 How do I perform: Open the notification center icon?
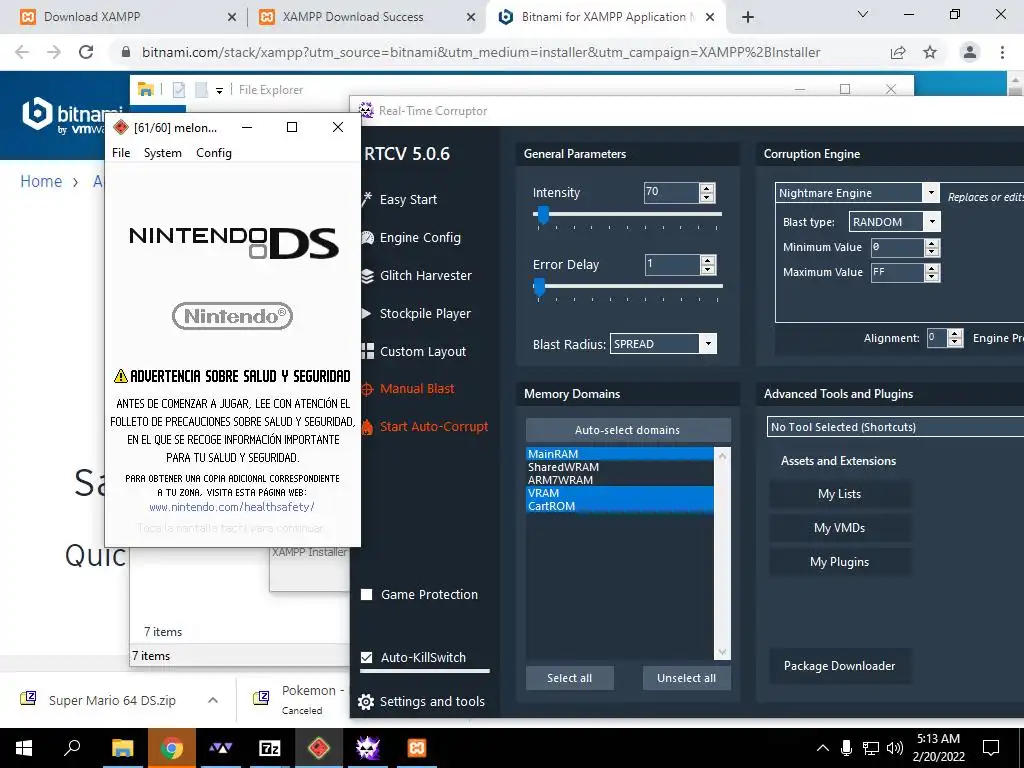pos(991,748)
